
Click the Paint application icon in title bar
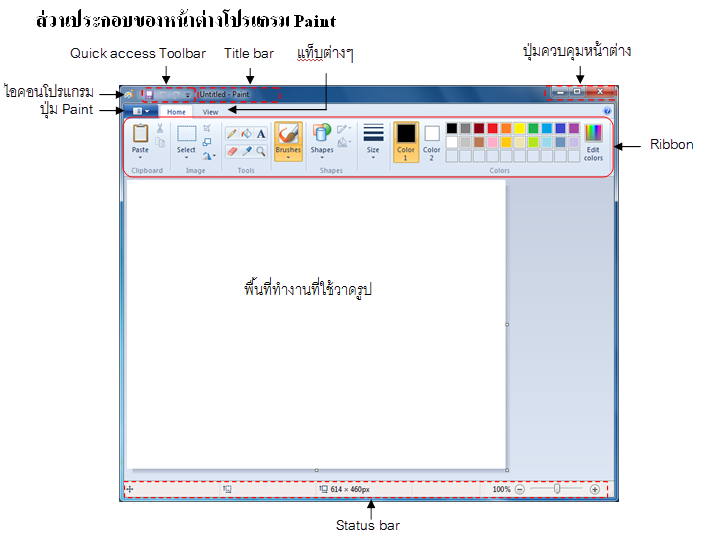(x=129, y=94)
